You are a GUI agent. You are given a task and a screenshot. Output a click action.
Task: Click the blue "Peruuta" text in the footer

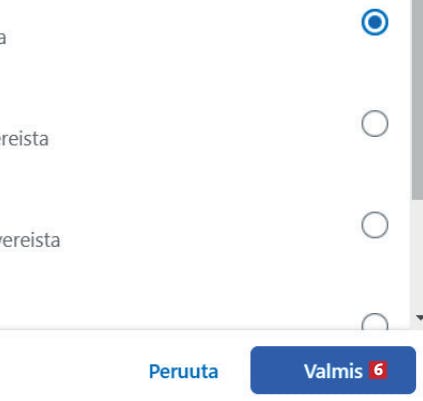[183, 371]
